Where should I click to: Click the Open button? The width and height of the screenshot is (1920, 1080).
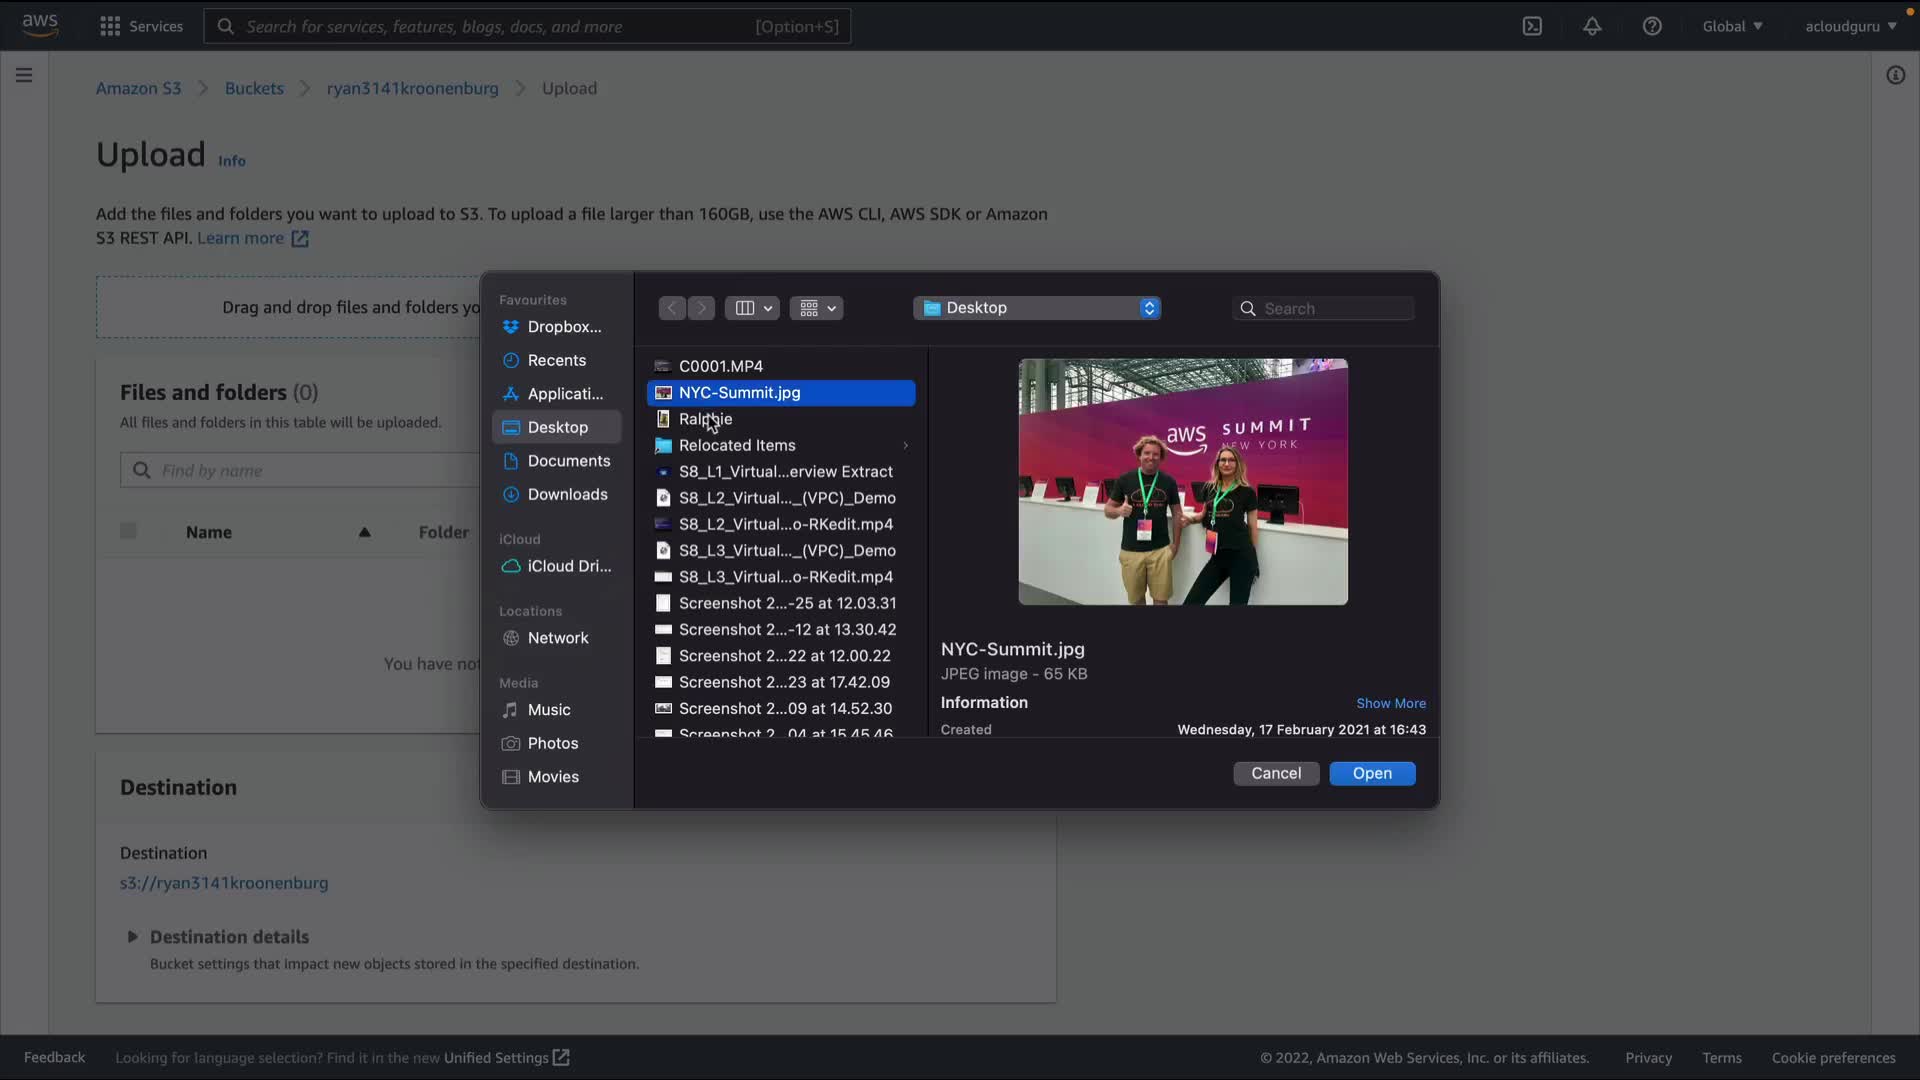click(1372, 773)
